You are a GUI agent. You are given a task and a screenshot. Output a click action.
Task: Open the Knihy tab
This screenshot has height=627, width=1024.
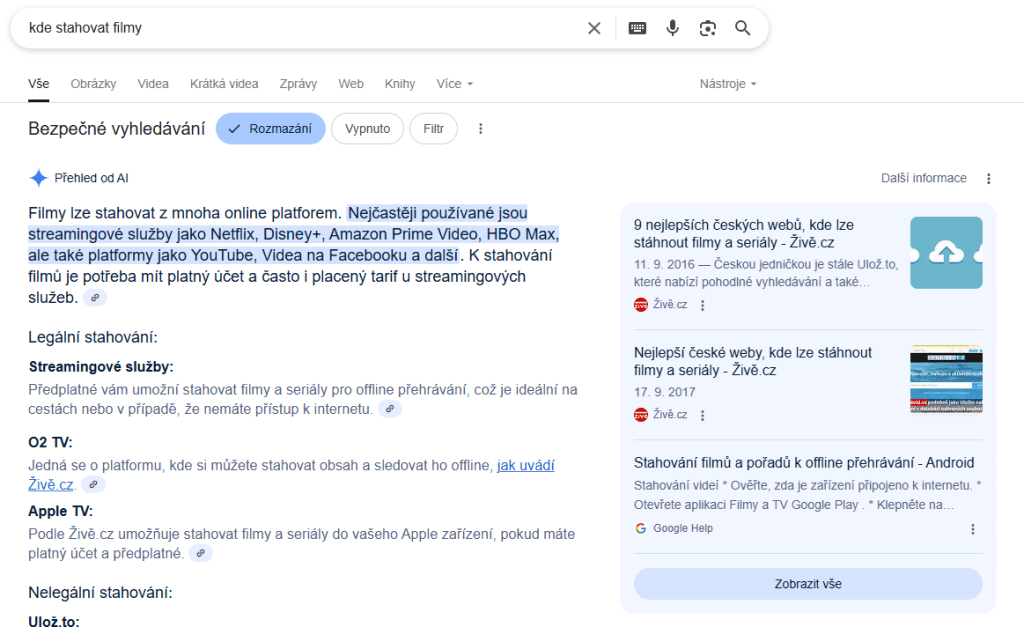[400, 84]
